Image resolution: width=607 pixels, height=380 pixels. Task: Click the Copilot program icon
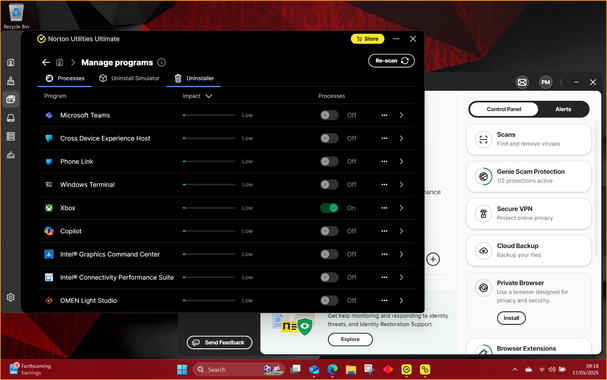[x=49, y=231]
